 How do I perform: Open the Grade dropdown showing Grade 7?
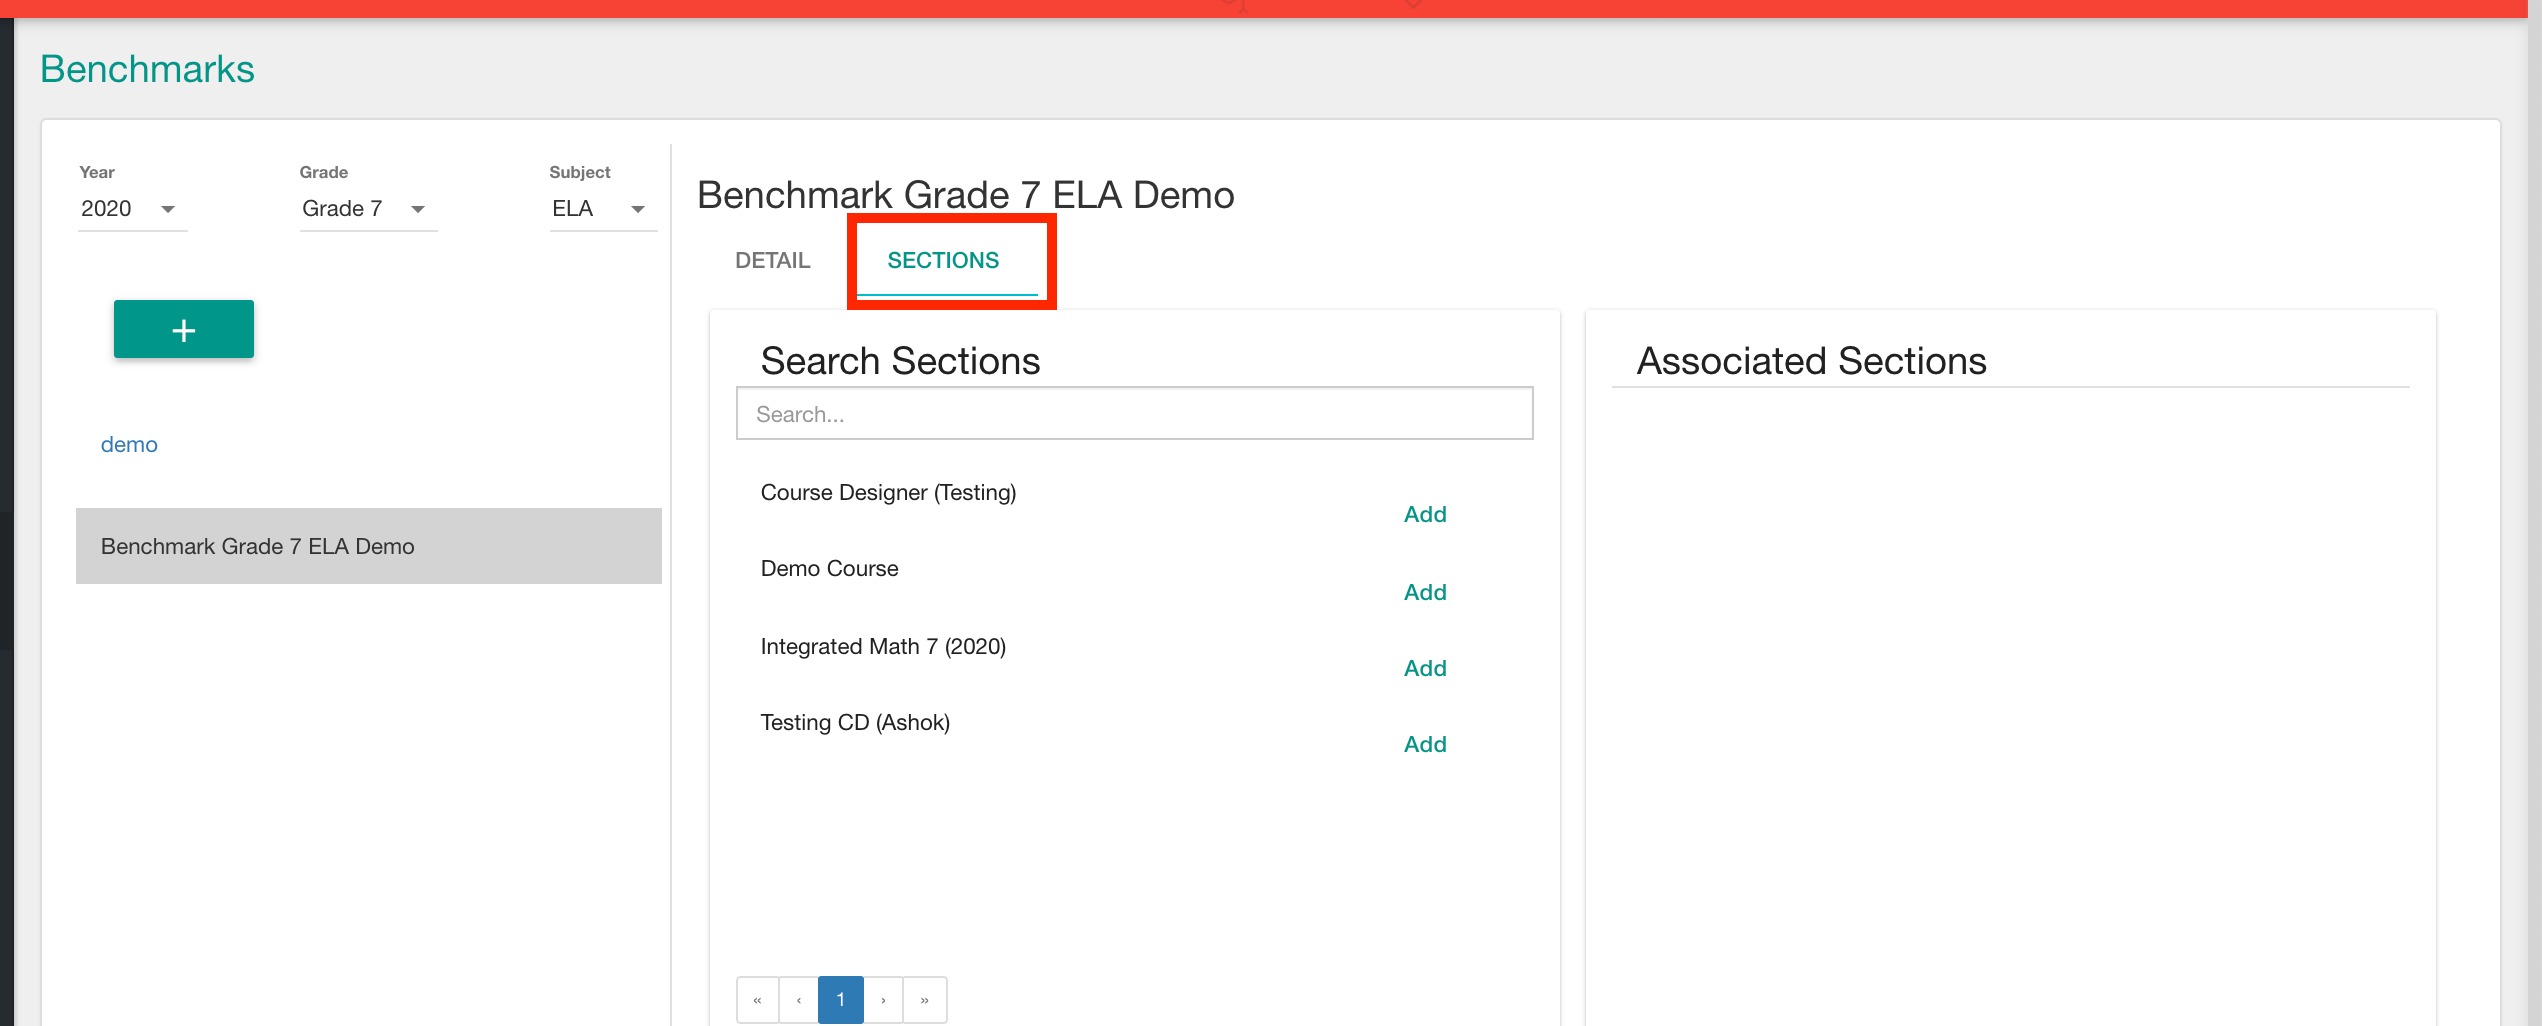coord(368,209)
